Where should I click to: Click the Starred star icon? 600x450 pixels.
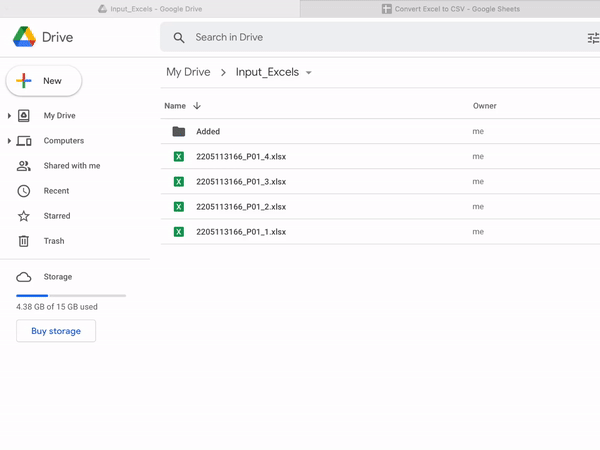pos(24,216)
